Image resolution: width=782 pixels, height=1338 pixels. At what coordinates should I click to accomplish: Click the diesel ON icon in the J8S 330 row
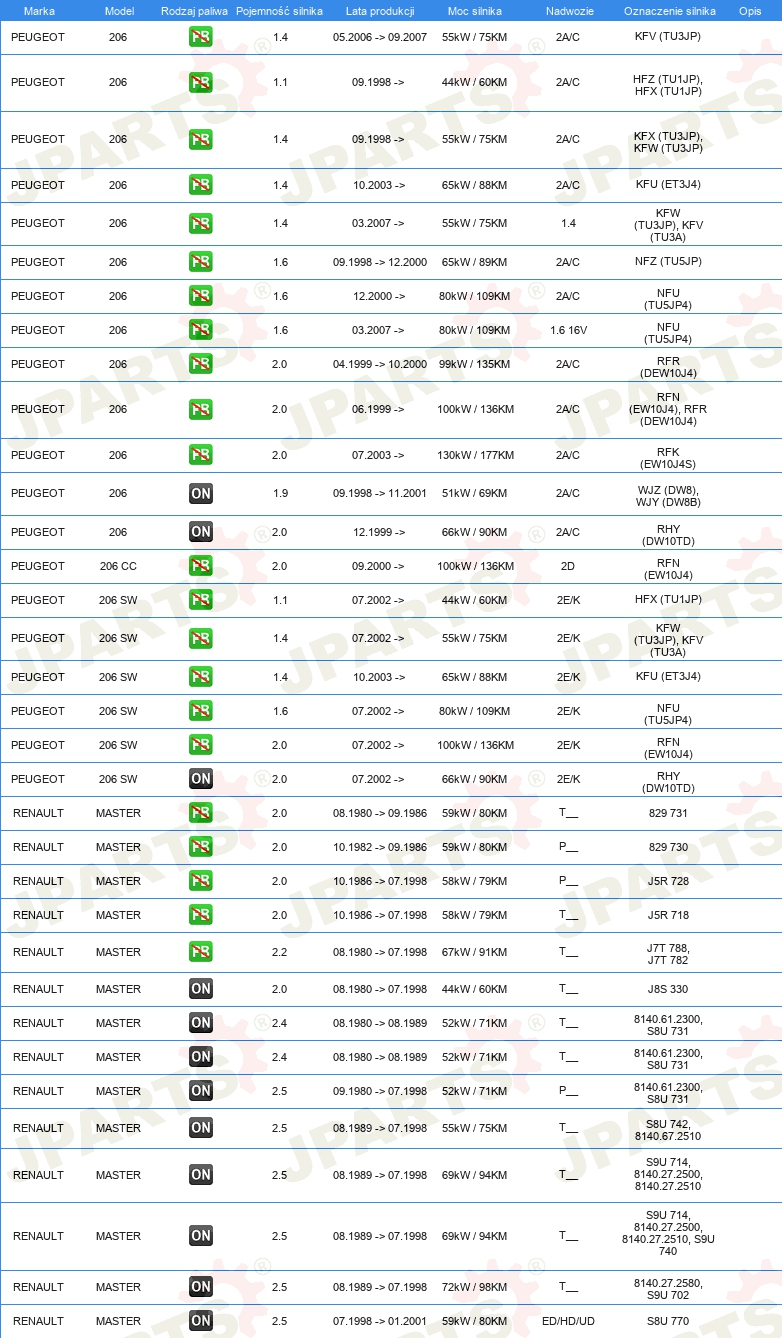click(x=201, y=990)
